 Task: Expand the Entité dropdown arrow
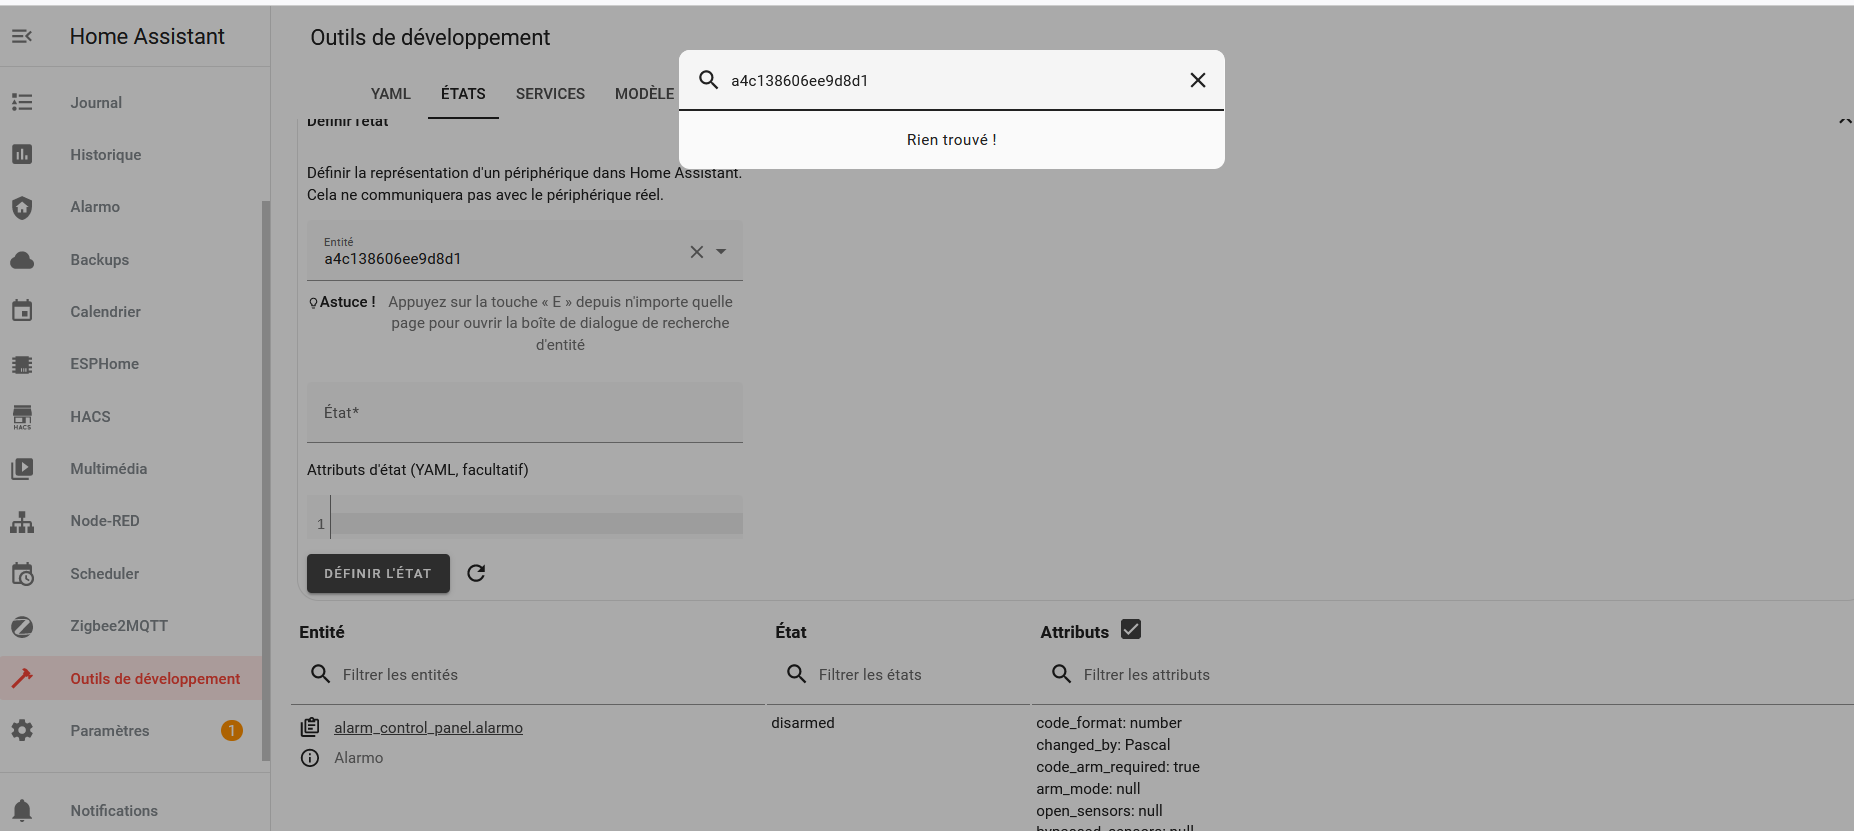point(721,252)
